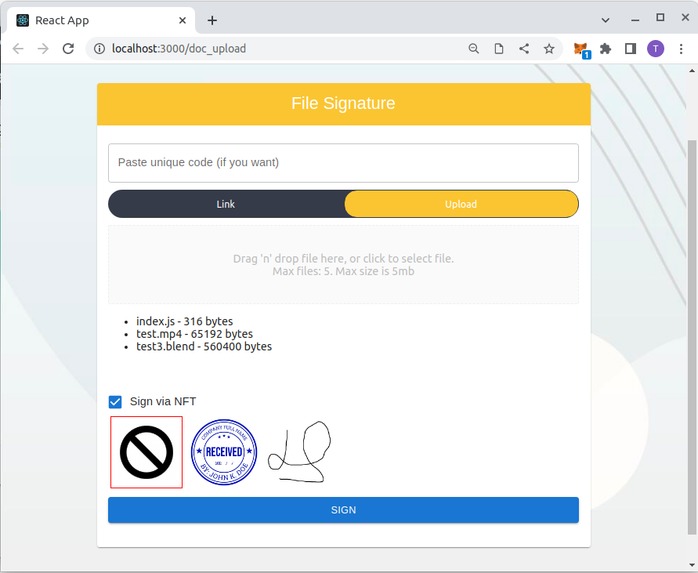The image size is (698, 573).
Task: Toggle the browser side panel icon
Action: pyautogui.click(x=630, y=49)
